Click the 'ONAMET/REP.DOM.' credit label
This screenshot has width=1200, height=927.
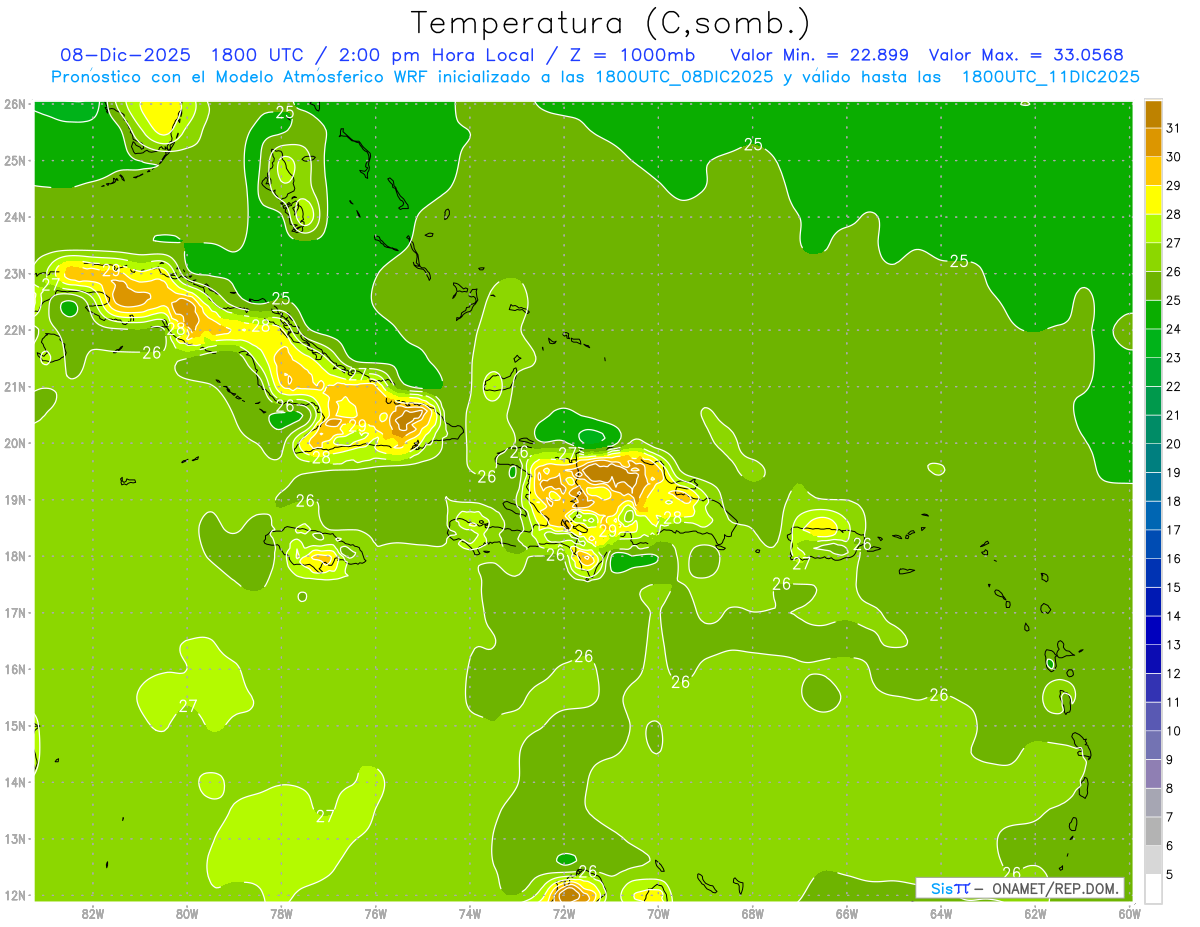point(1054,888)
